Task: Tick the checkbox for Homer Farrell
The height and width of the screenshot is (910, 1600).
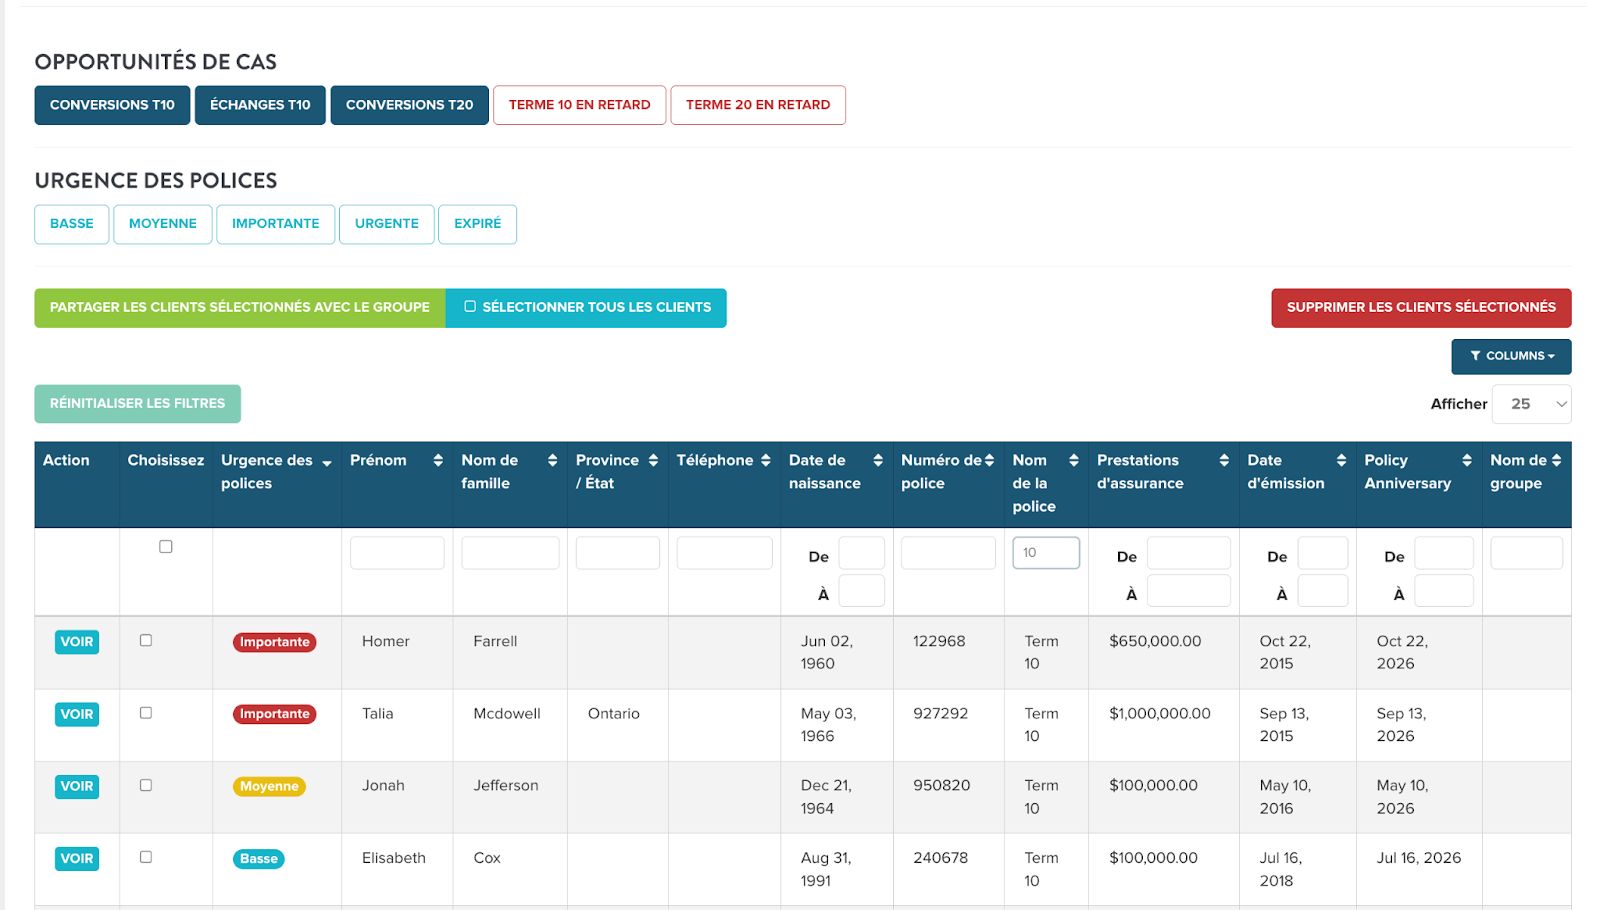Action: 146,641
